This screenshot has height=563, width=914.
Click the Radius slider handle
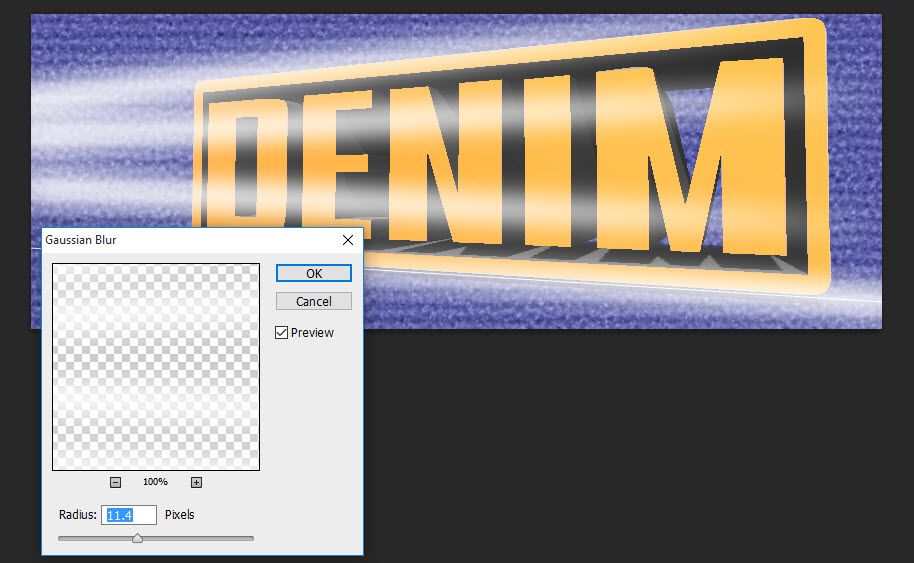click(138, 538)
